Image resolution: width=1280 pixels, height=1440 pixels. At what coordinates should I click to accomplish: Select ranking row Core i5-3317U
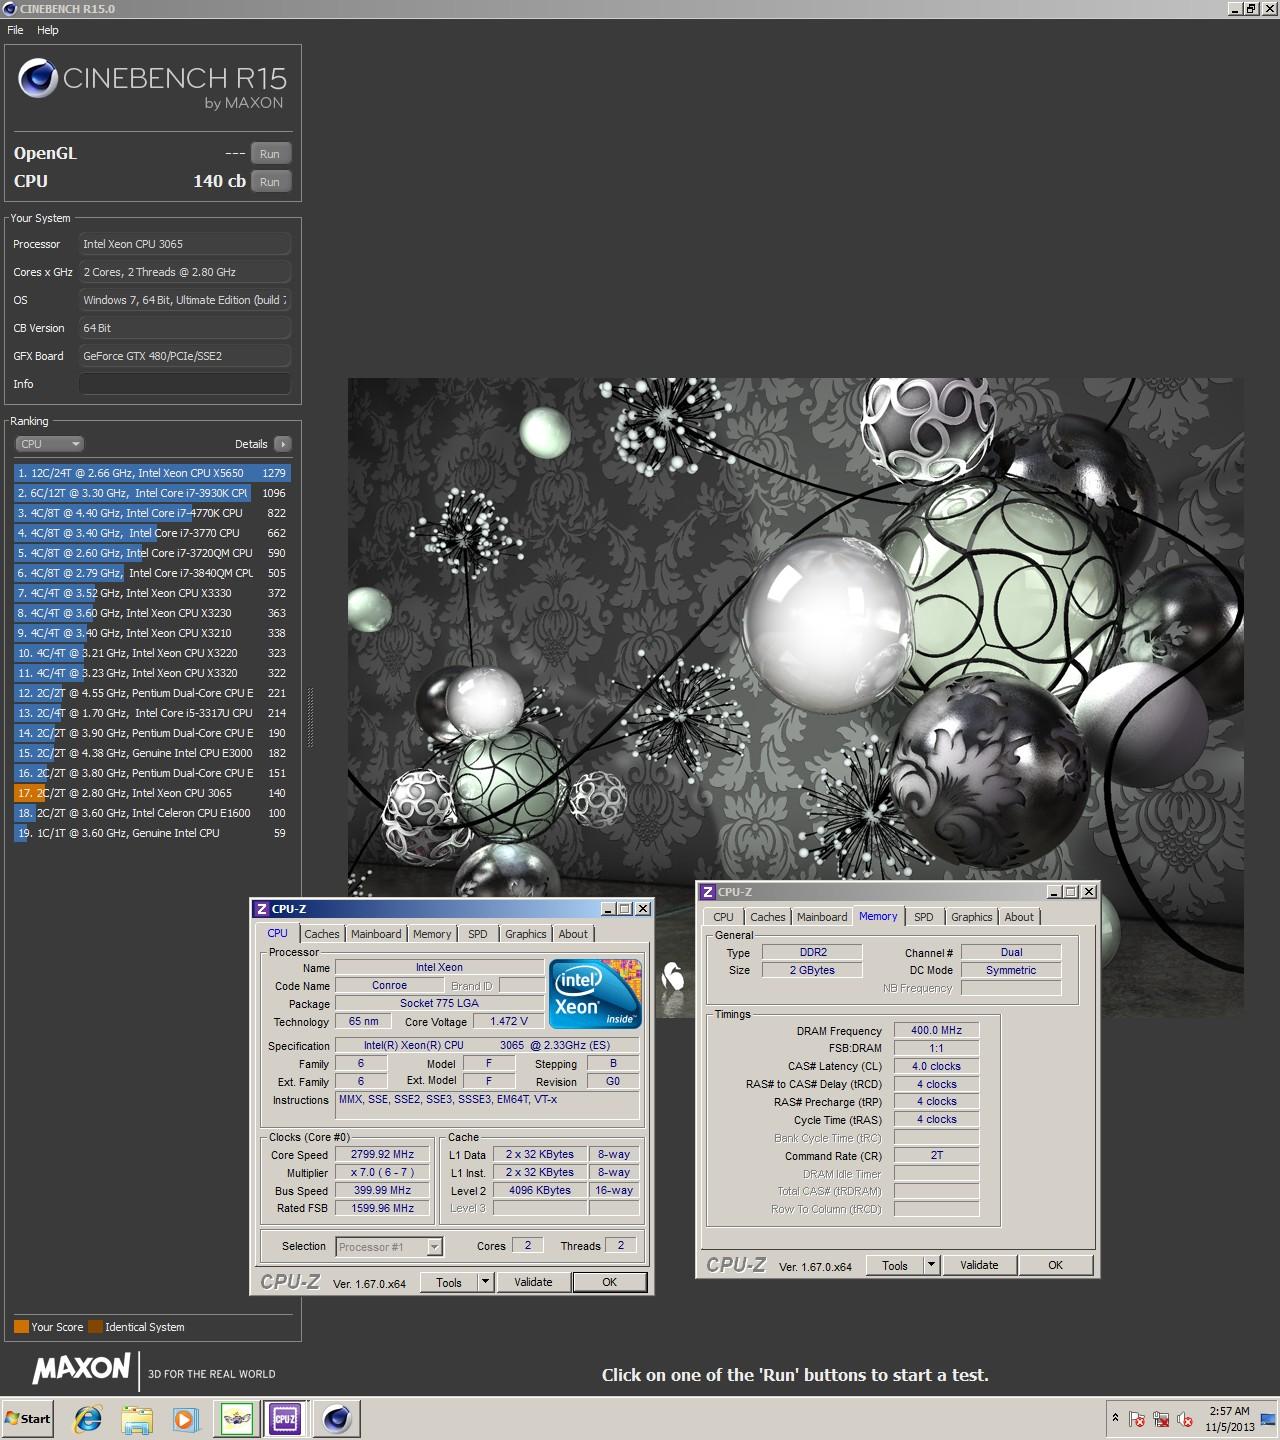tap(152, 713)
